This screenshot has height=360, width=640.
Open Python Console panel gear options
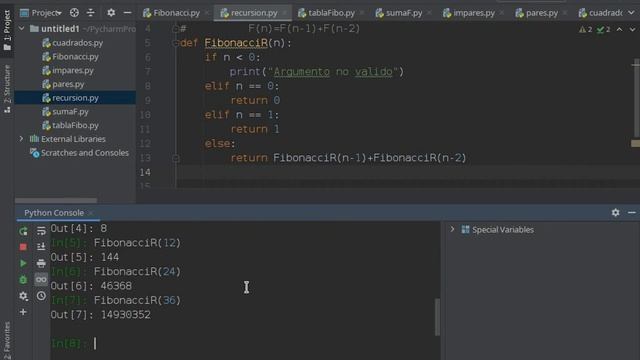(616, 213)
